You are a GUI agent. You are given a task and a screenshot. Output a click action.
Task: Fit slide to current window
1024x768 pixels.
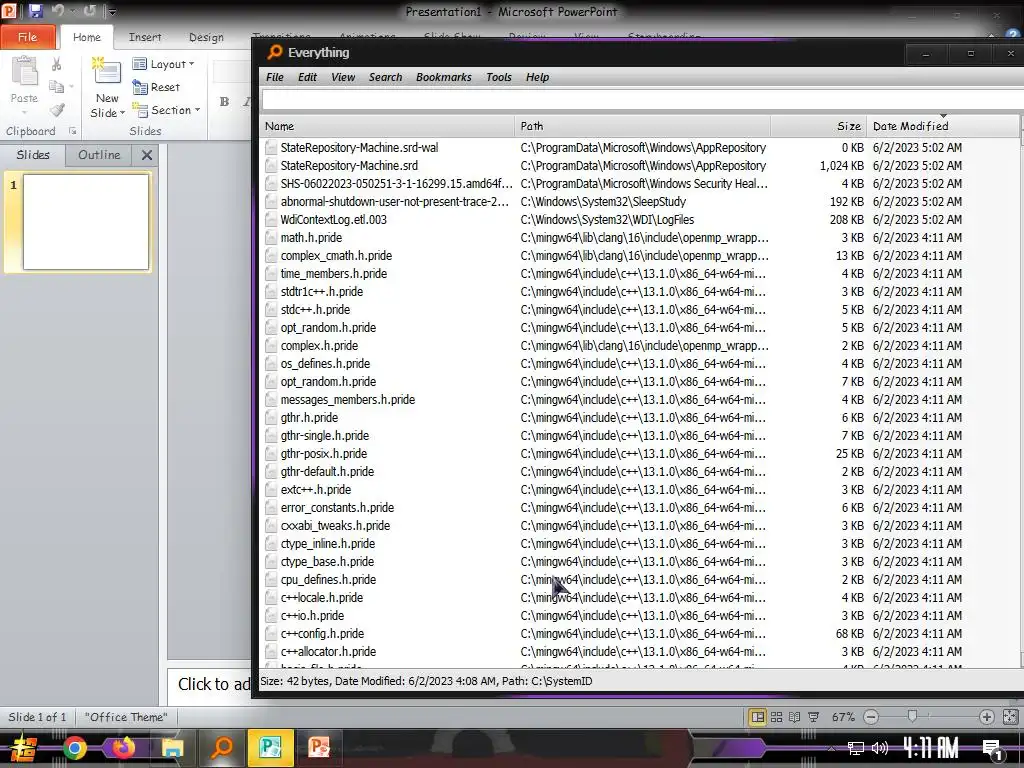1010,717
